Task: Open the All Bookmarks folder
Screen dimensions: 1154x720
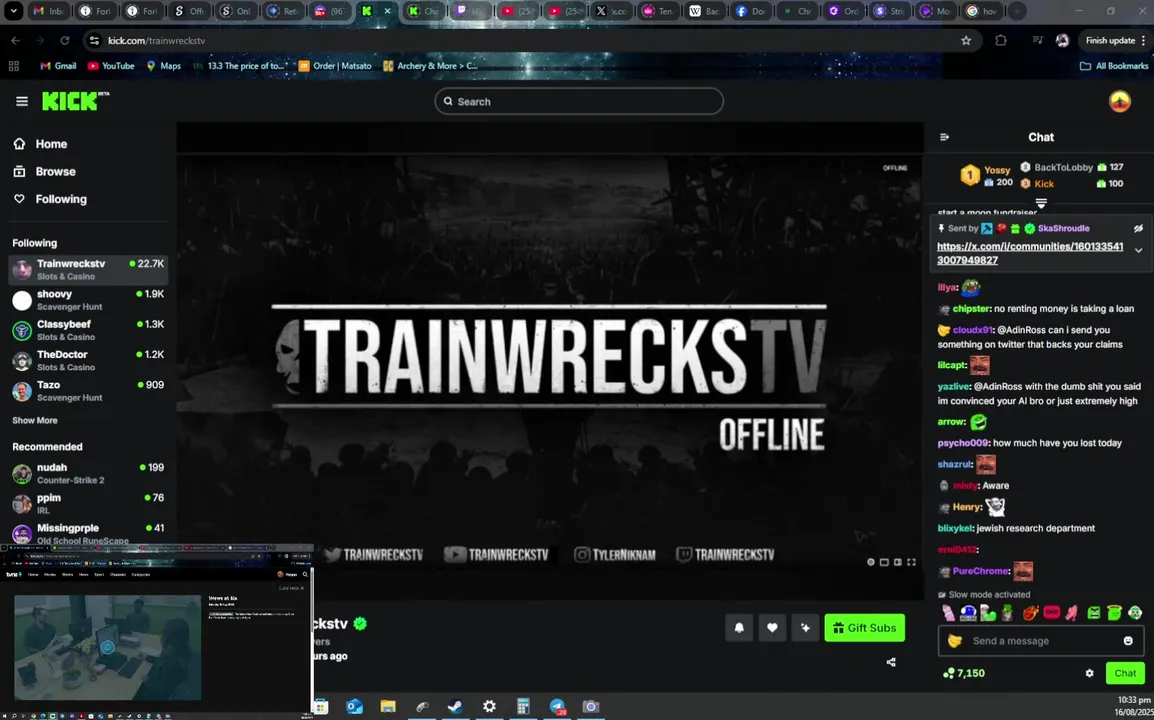Action: coord(1114,66)
